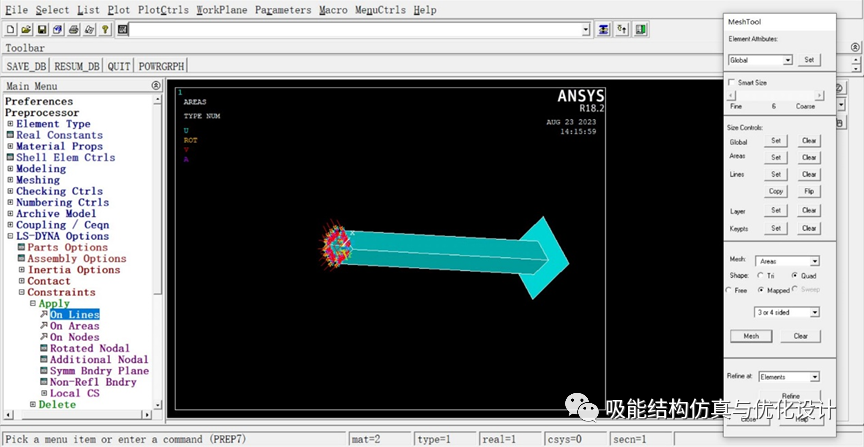864x447 pixels.
Task: Click the Open ANSYS File folder icon
Action: 26,29
